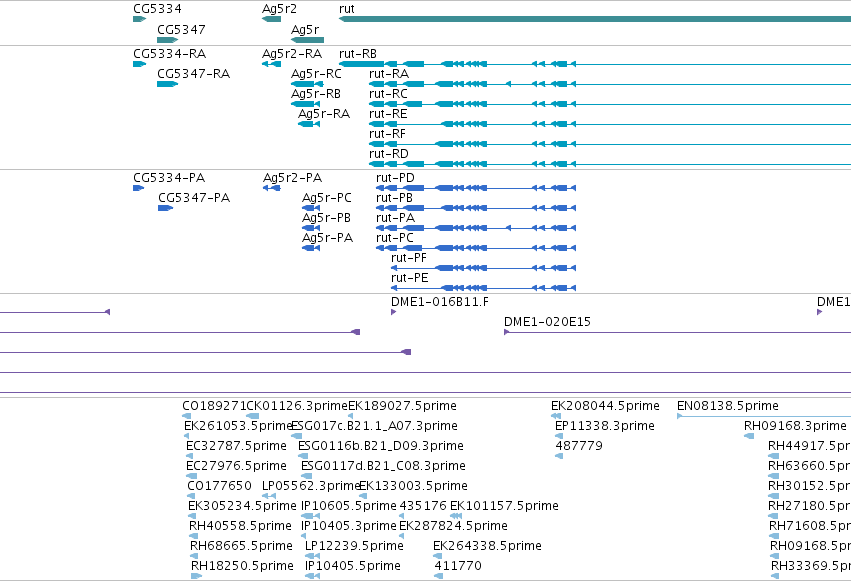Click the Ag5r-RC transcript label
The height and width of the screenshot is (581, 851).
point(316,74)
